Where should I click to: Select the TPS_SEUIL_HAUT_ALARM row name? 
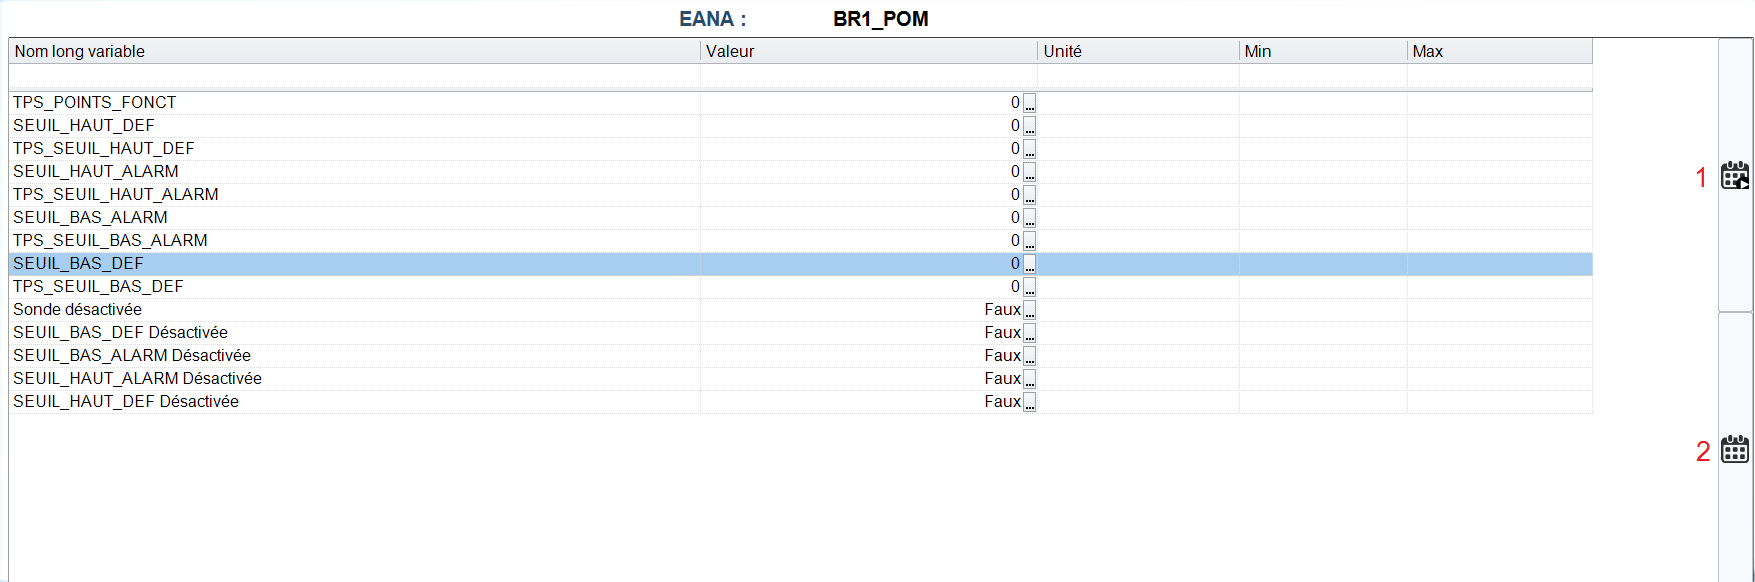click(116, 195)
